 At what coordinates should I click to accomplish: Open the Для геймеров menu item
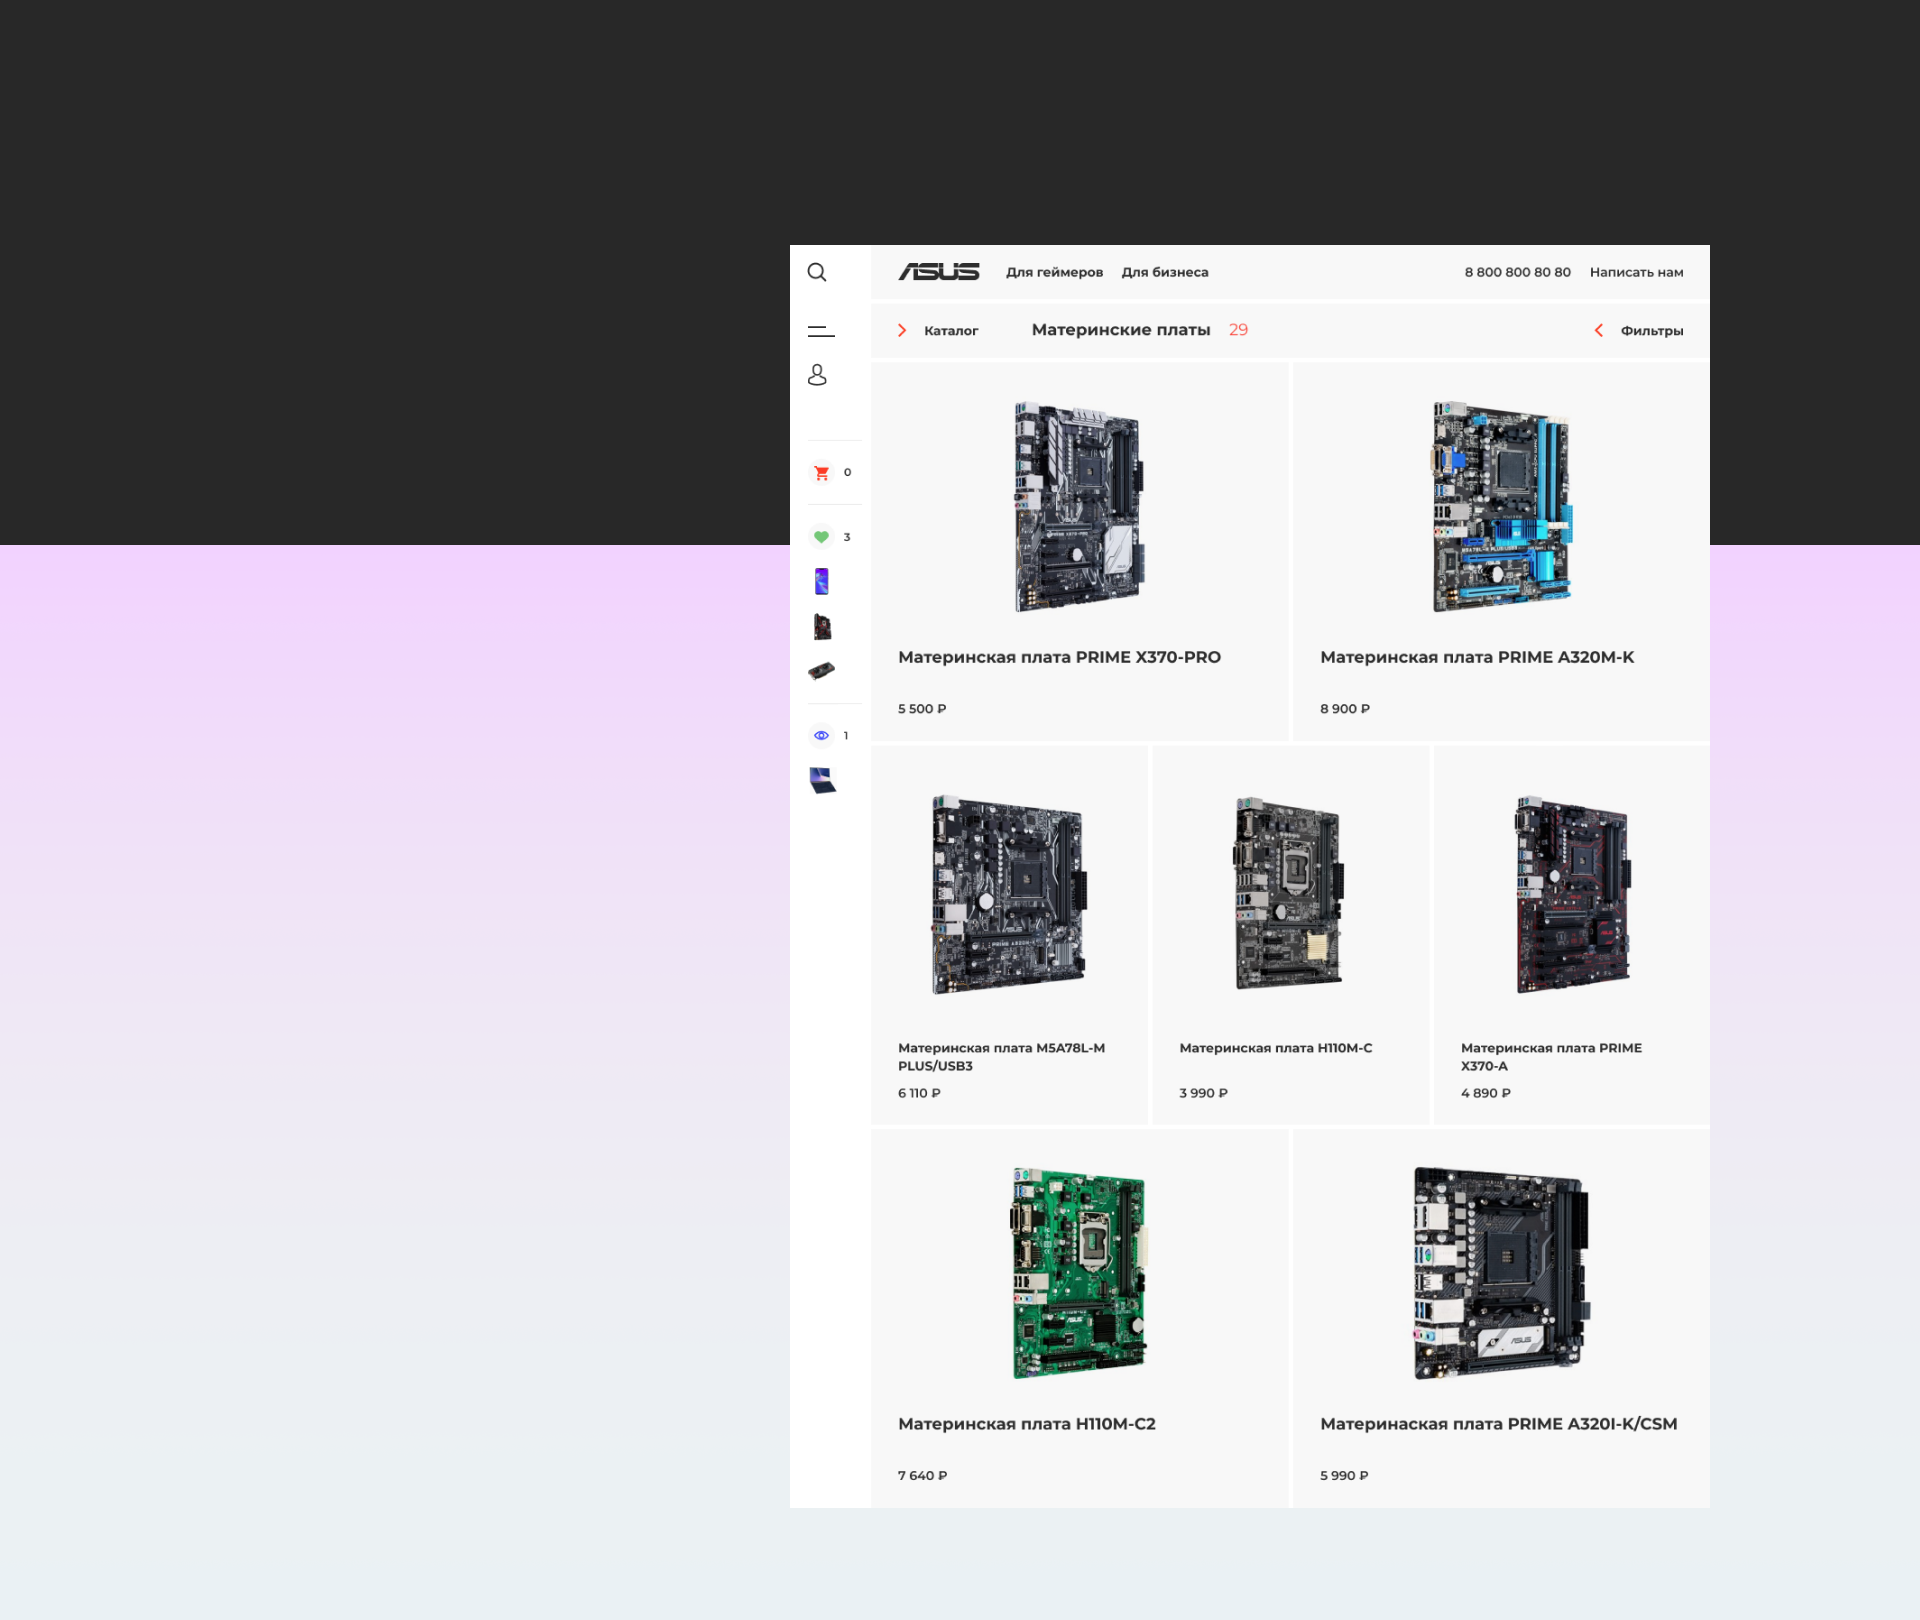click(x=1054, y=272)
